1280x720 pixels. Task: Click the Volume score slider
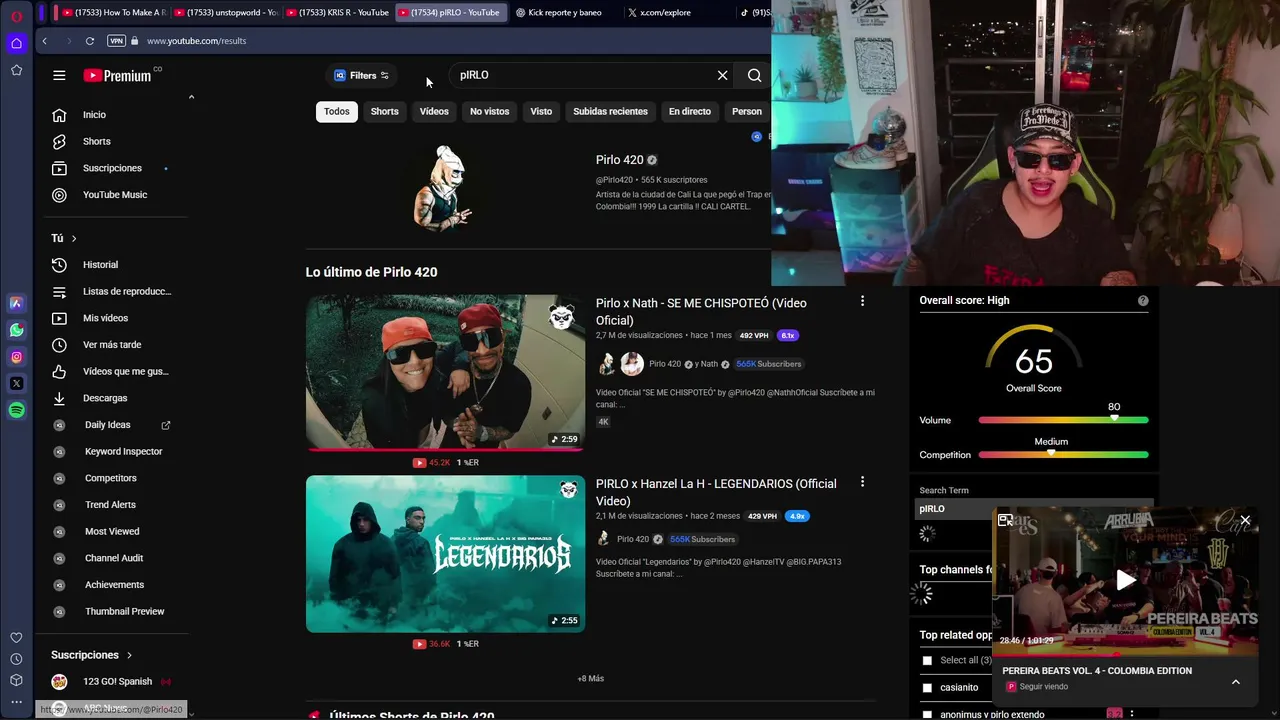click(1064, 420)
